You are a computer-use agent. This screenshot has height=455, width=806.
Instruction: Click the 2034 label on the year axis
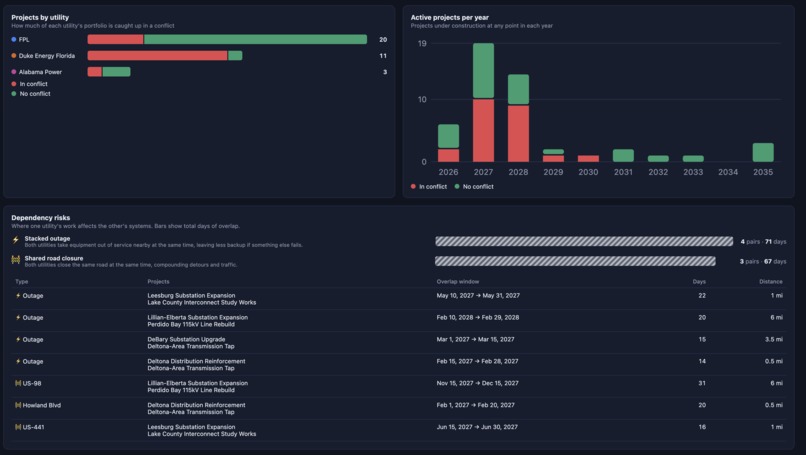click(x=728, y=172)
